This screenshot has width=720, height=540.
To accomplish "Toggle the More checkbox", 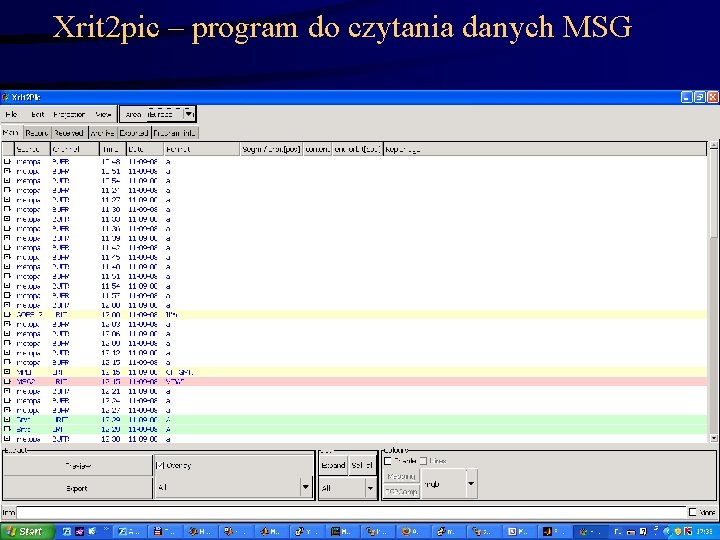I will click(692, 512).
